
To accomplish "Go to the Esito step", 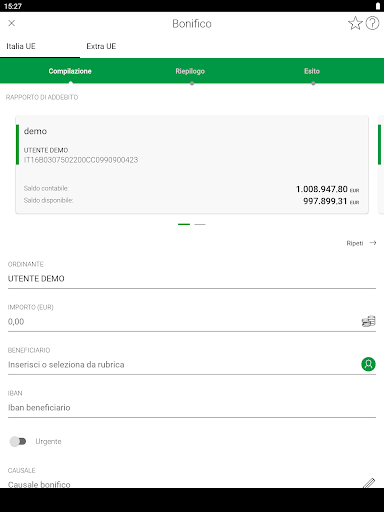I will [312, 71].
